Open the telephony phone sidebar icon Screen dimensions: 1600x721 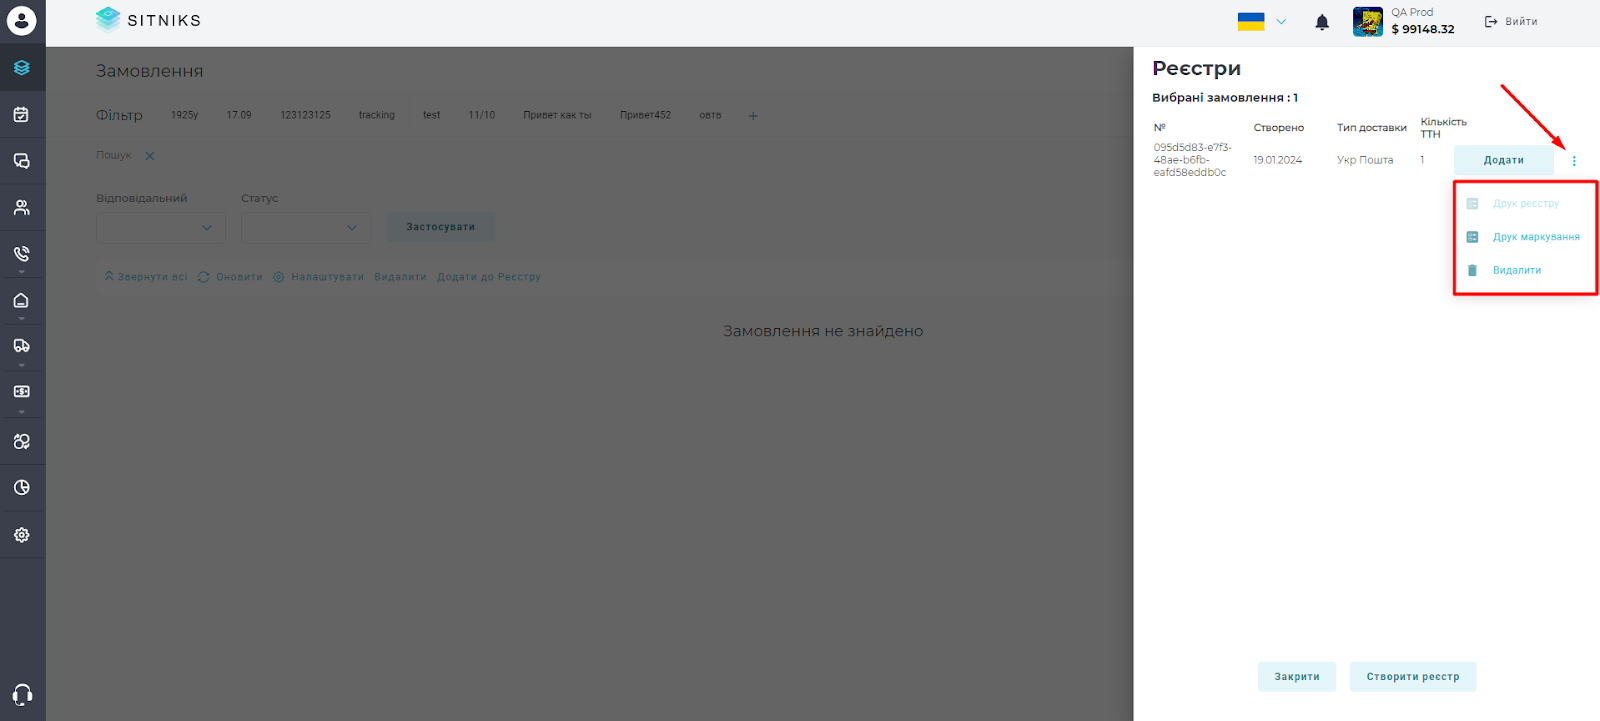pyautogui.click(x=22, y=253)
